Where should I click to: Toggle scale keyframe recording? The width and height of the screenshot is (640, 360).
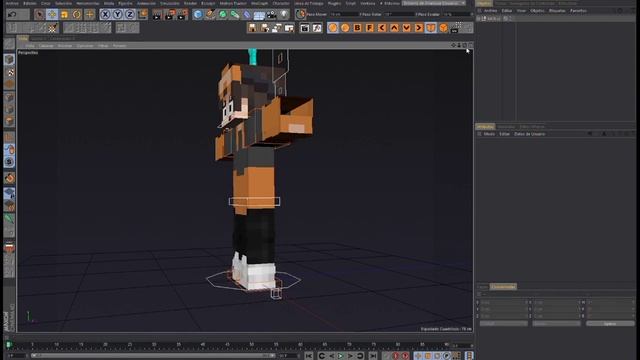pyautogui.click(x=428, y=356)
